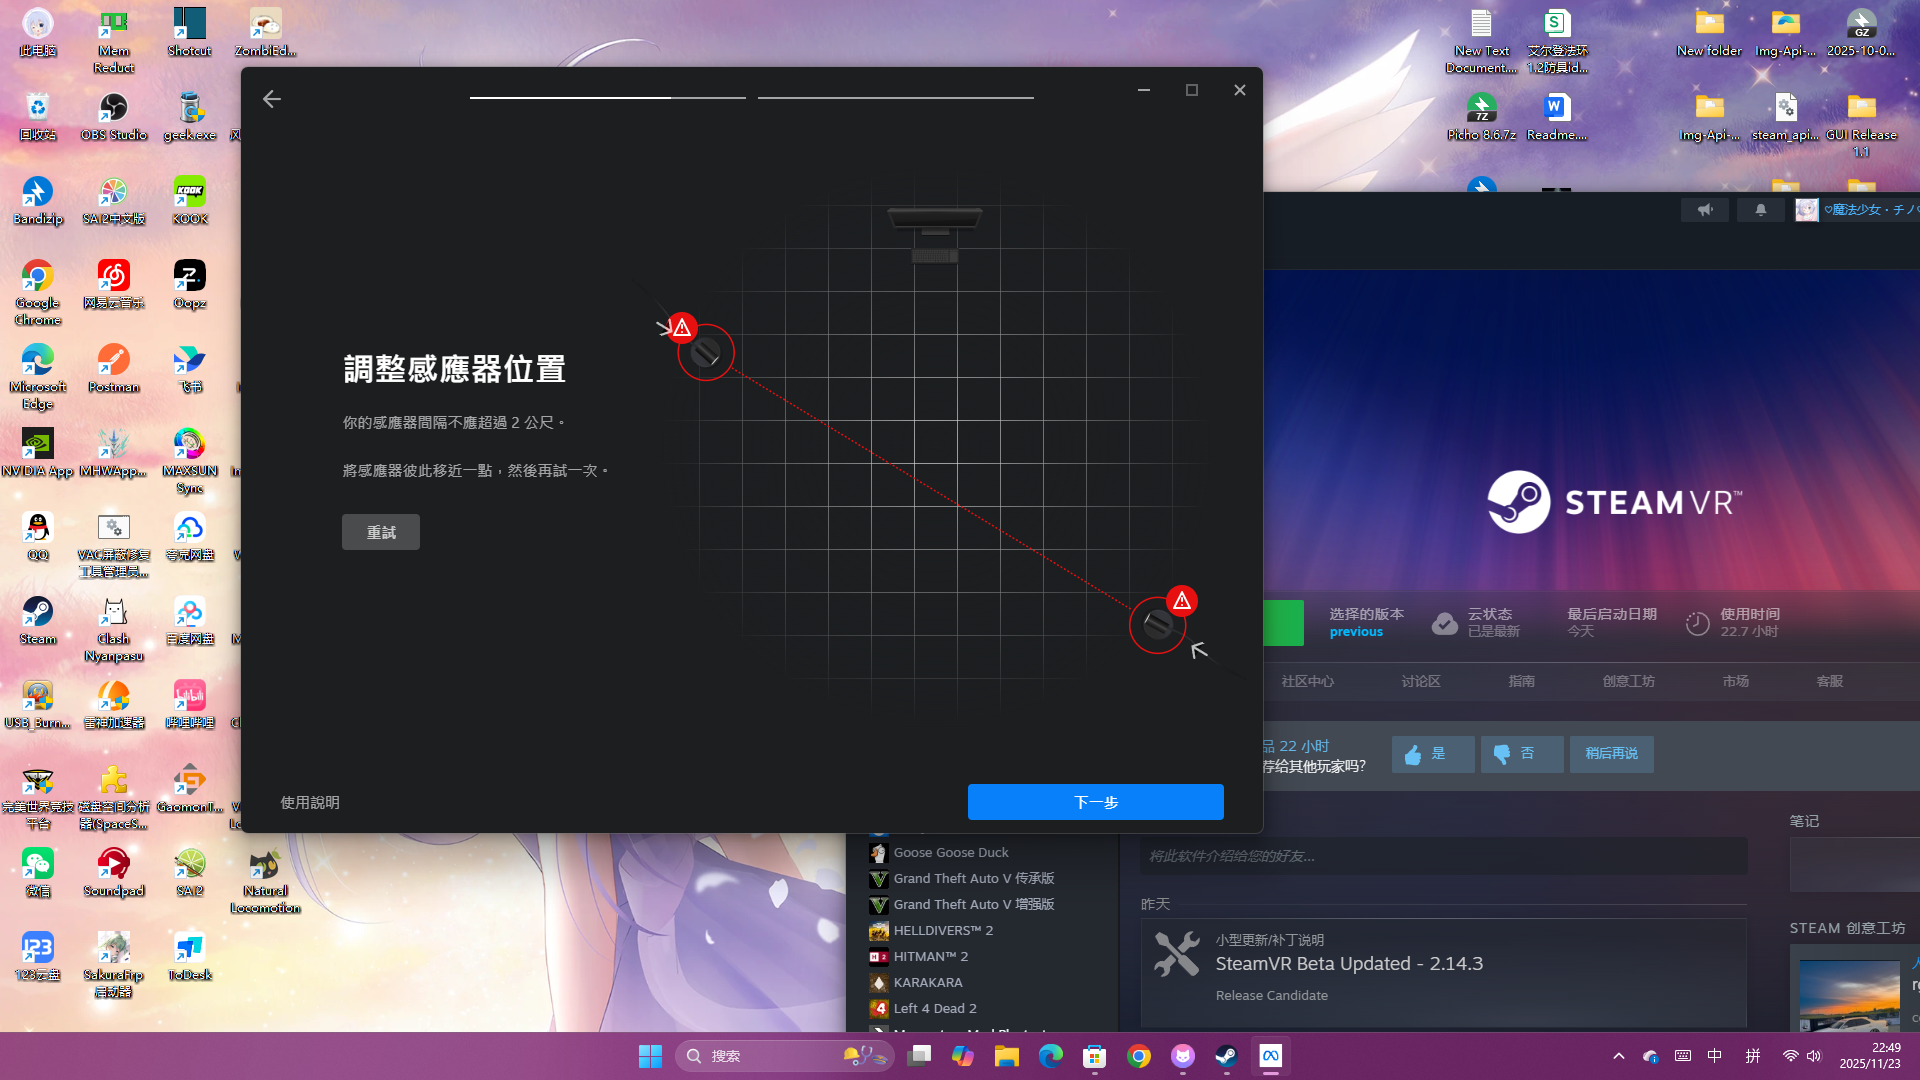
Task: Click the blue 下一步 next button
Action: 1095,802
